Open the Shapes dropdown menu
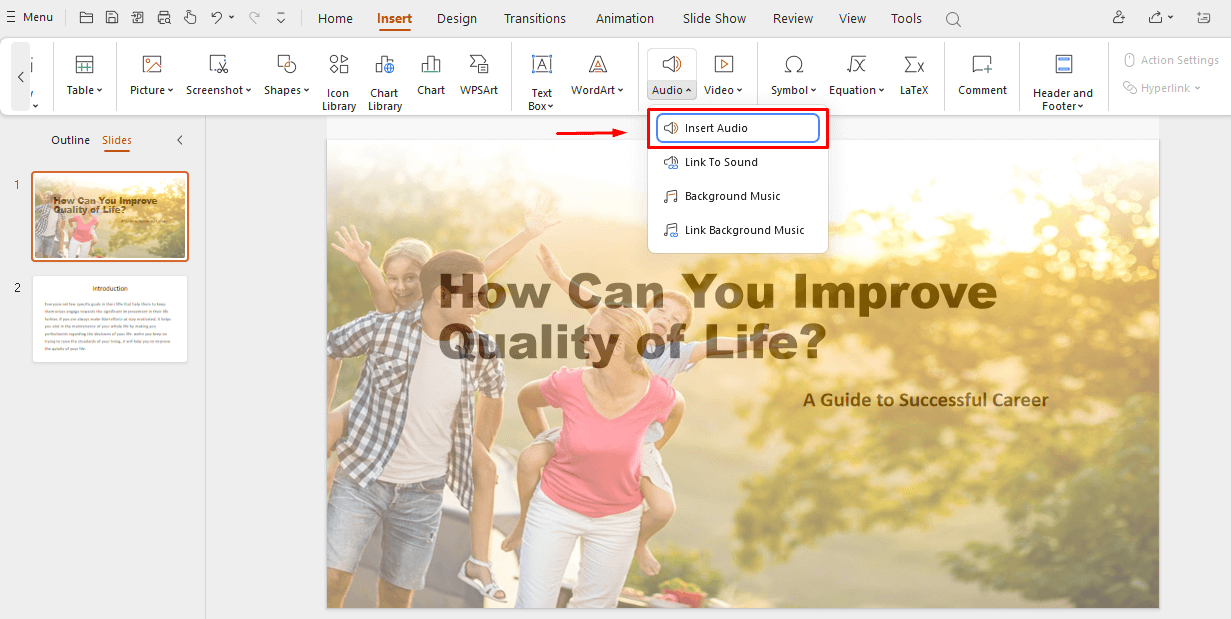 click(286, 89)
